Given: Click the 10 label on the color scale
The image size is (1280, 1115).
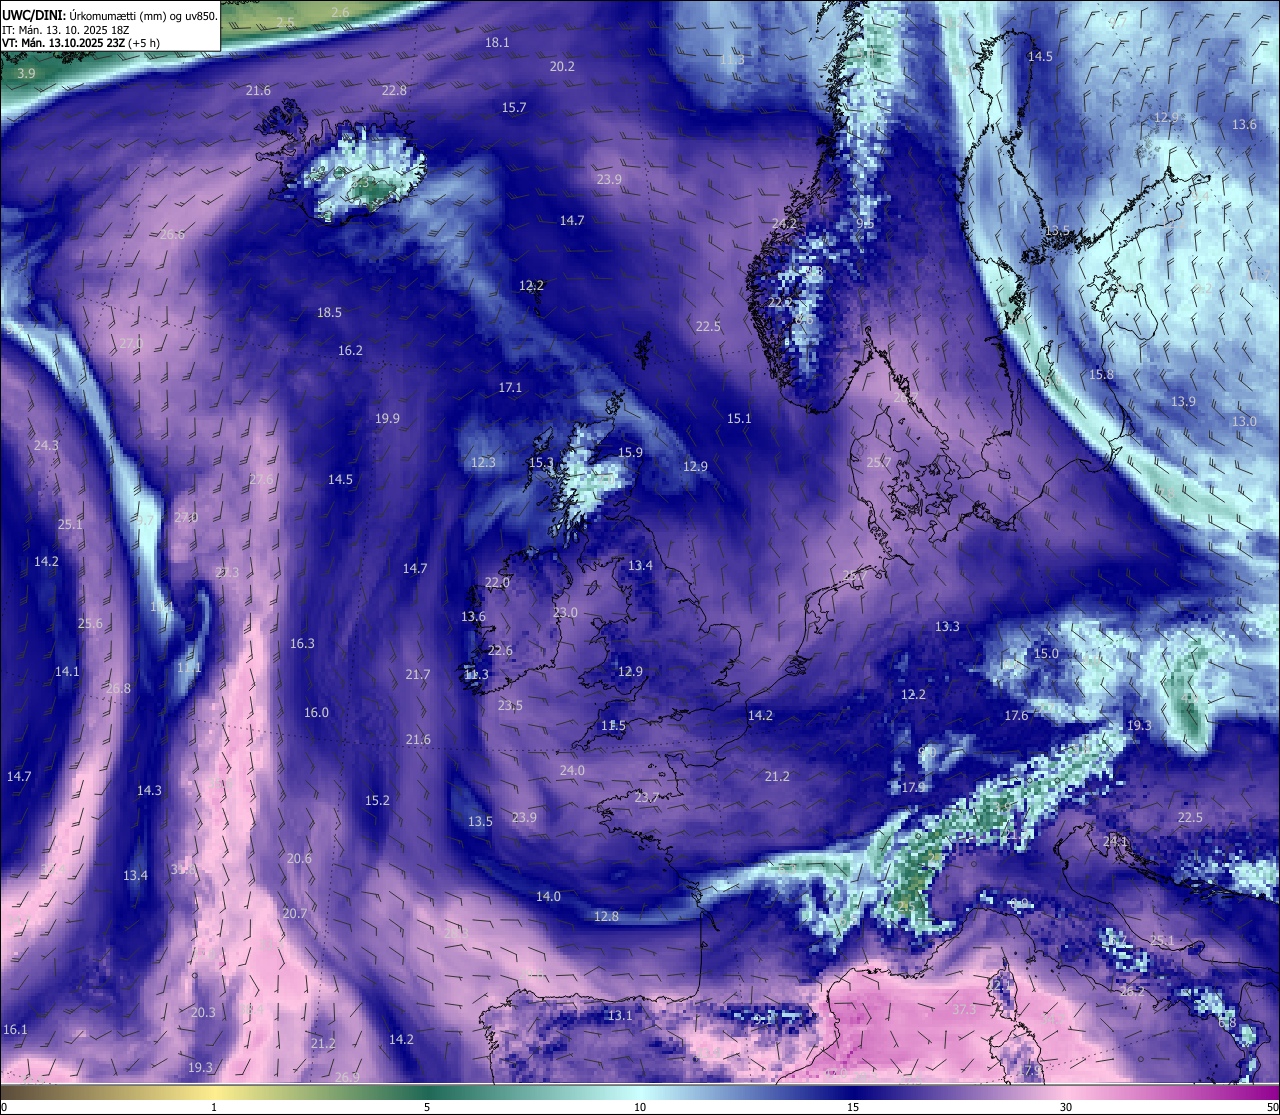Looking at the screenshot, I should click(x=640, y=1107).
